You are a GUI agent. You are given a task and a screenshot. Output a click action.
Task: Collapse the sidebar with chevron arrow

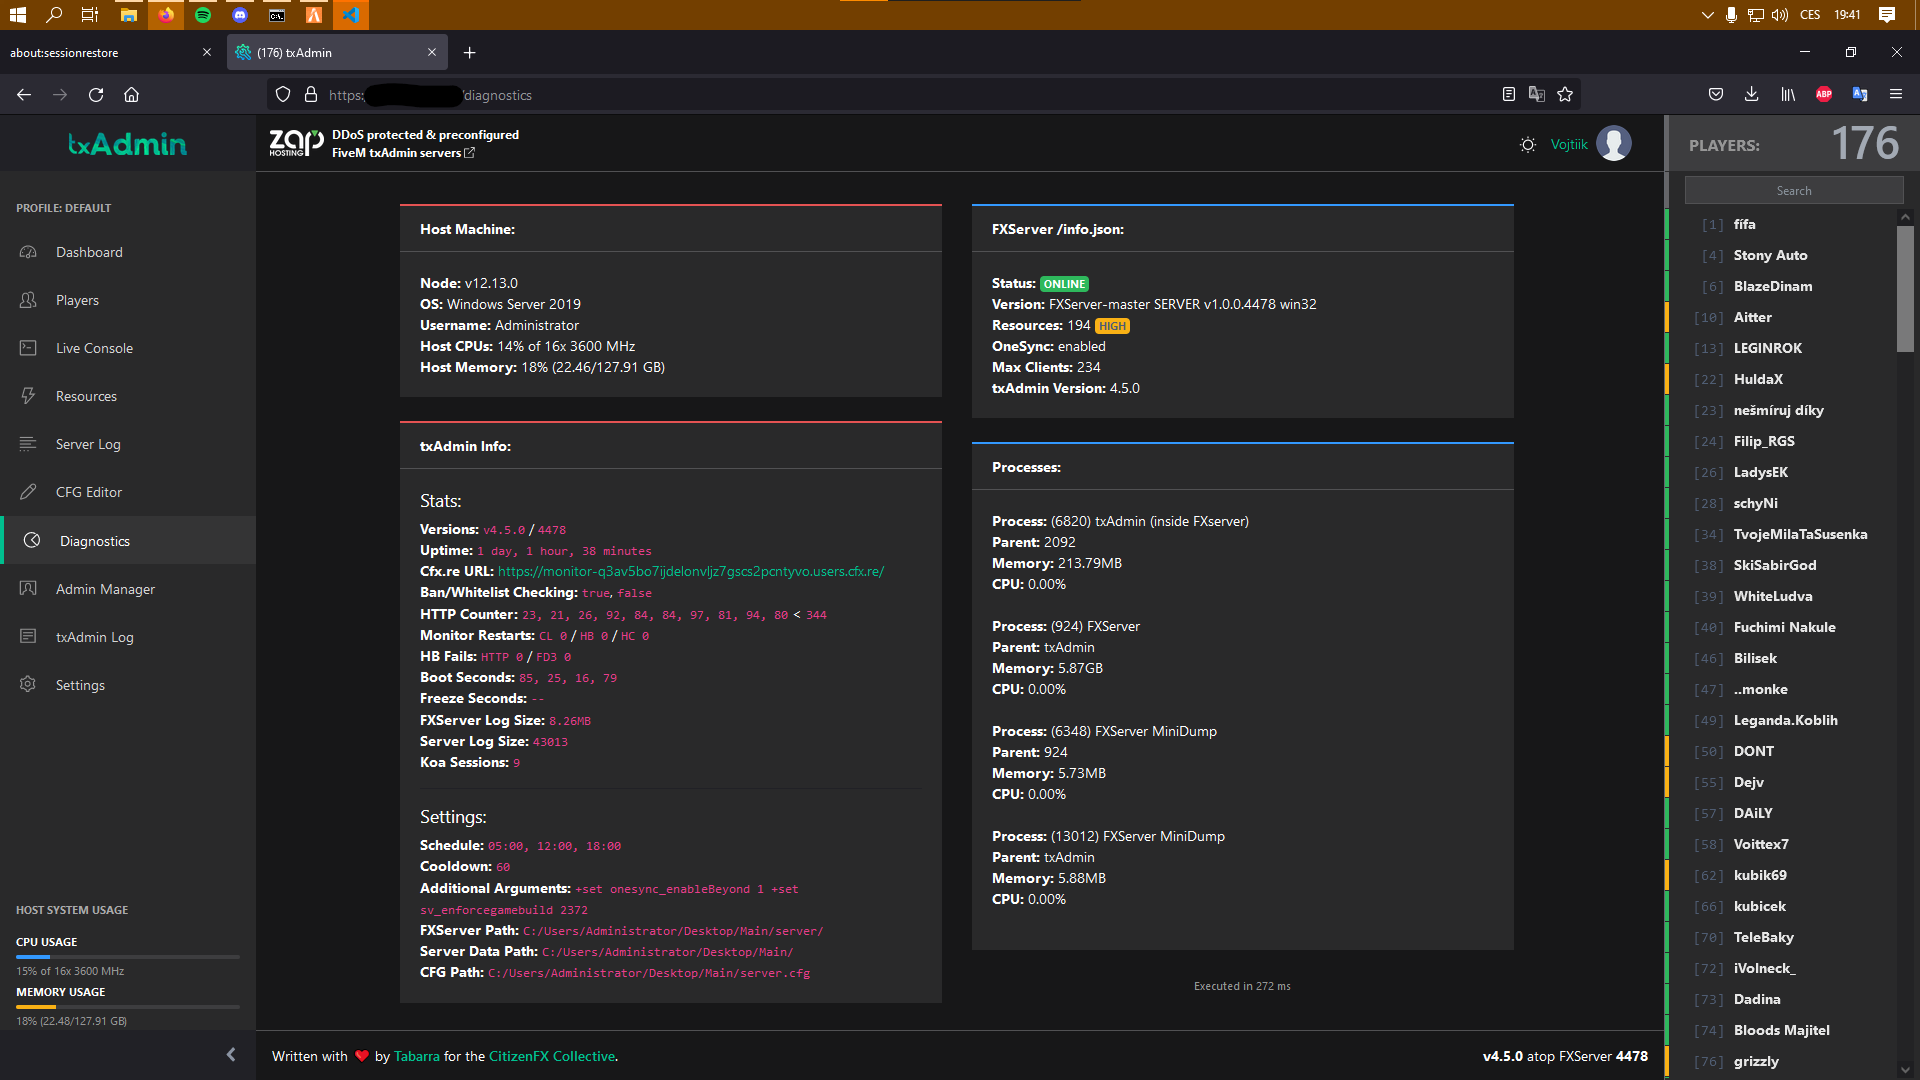(x=231, y=1054)
